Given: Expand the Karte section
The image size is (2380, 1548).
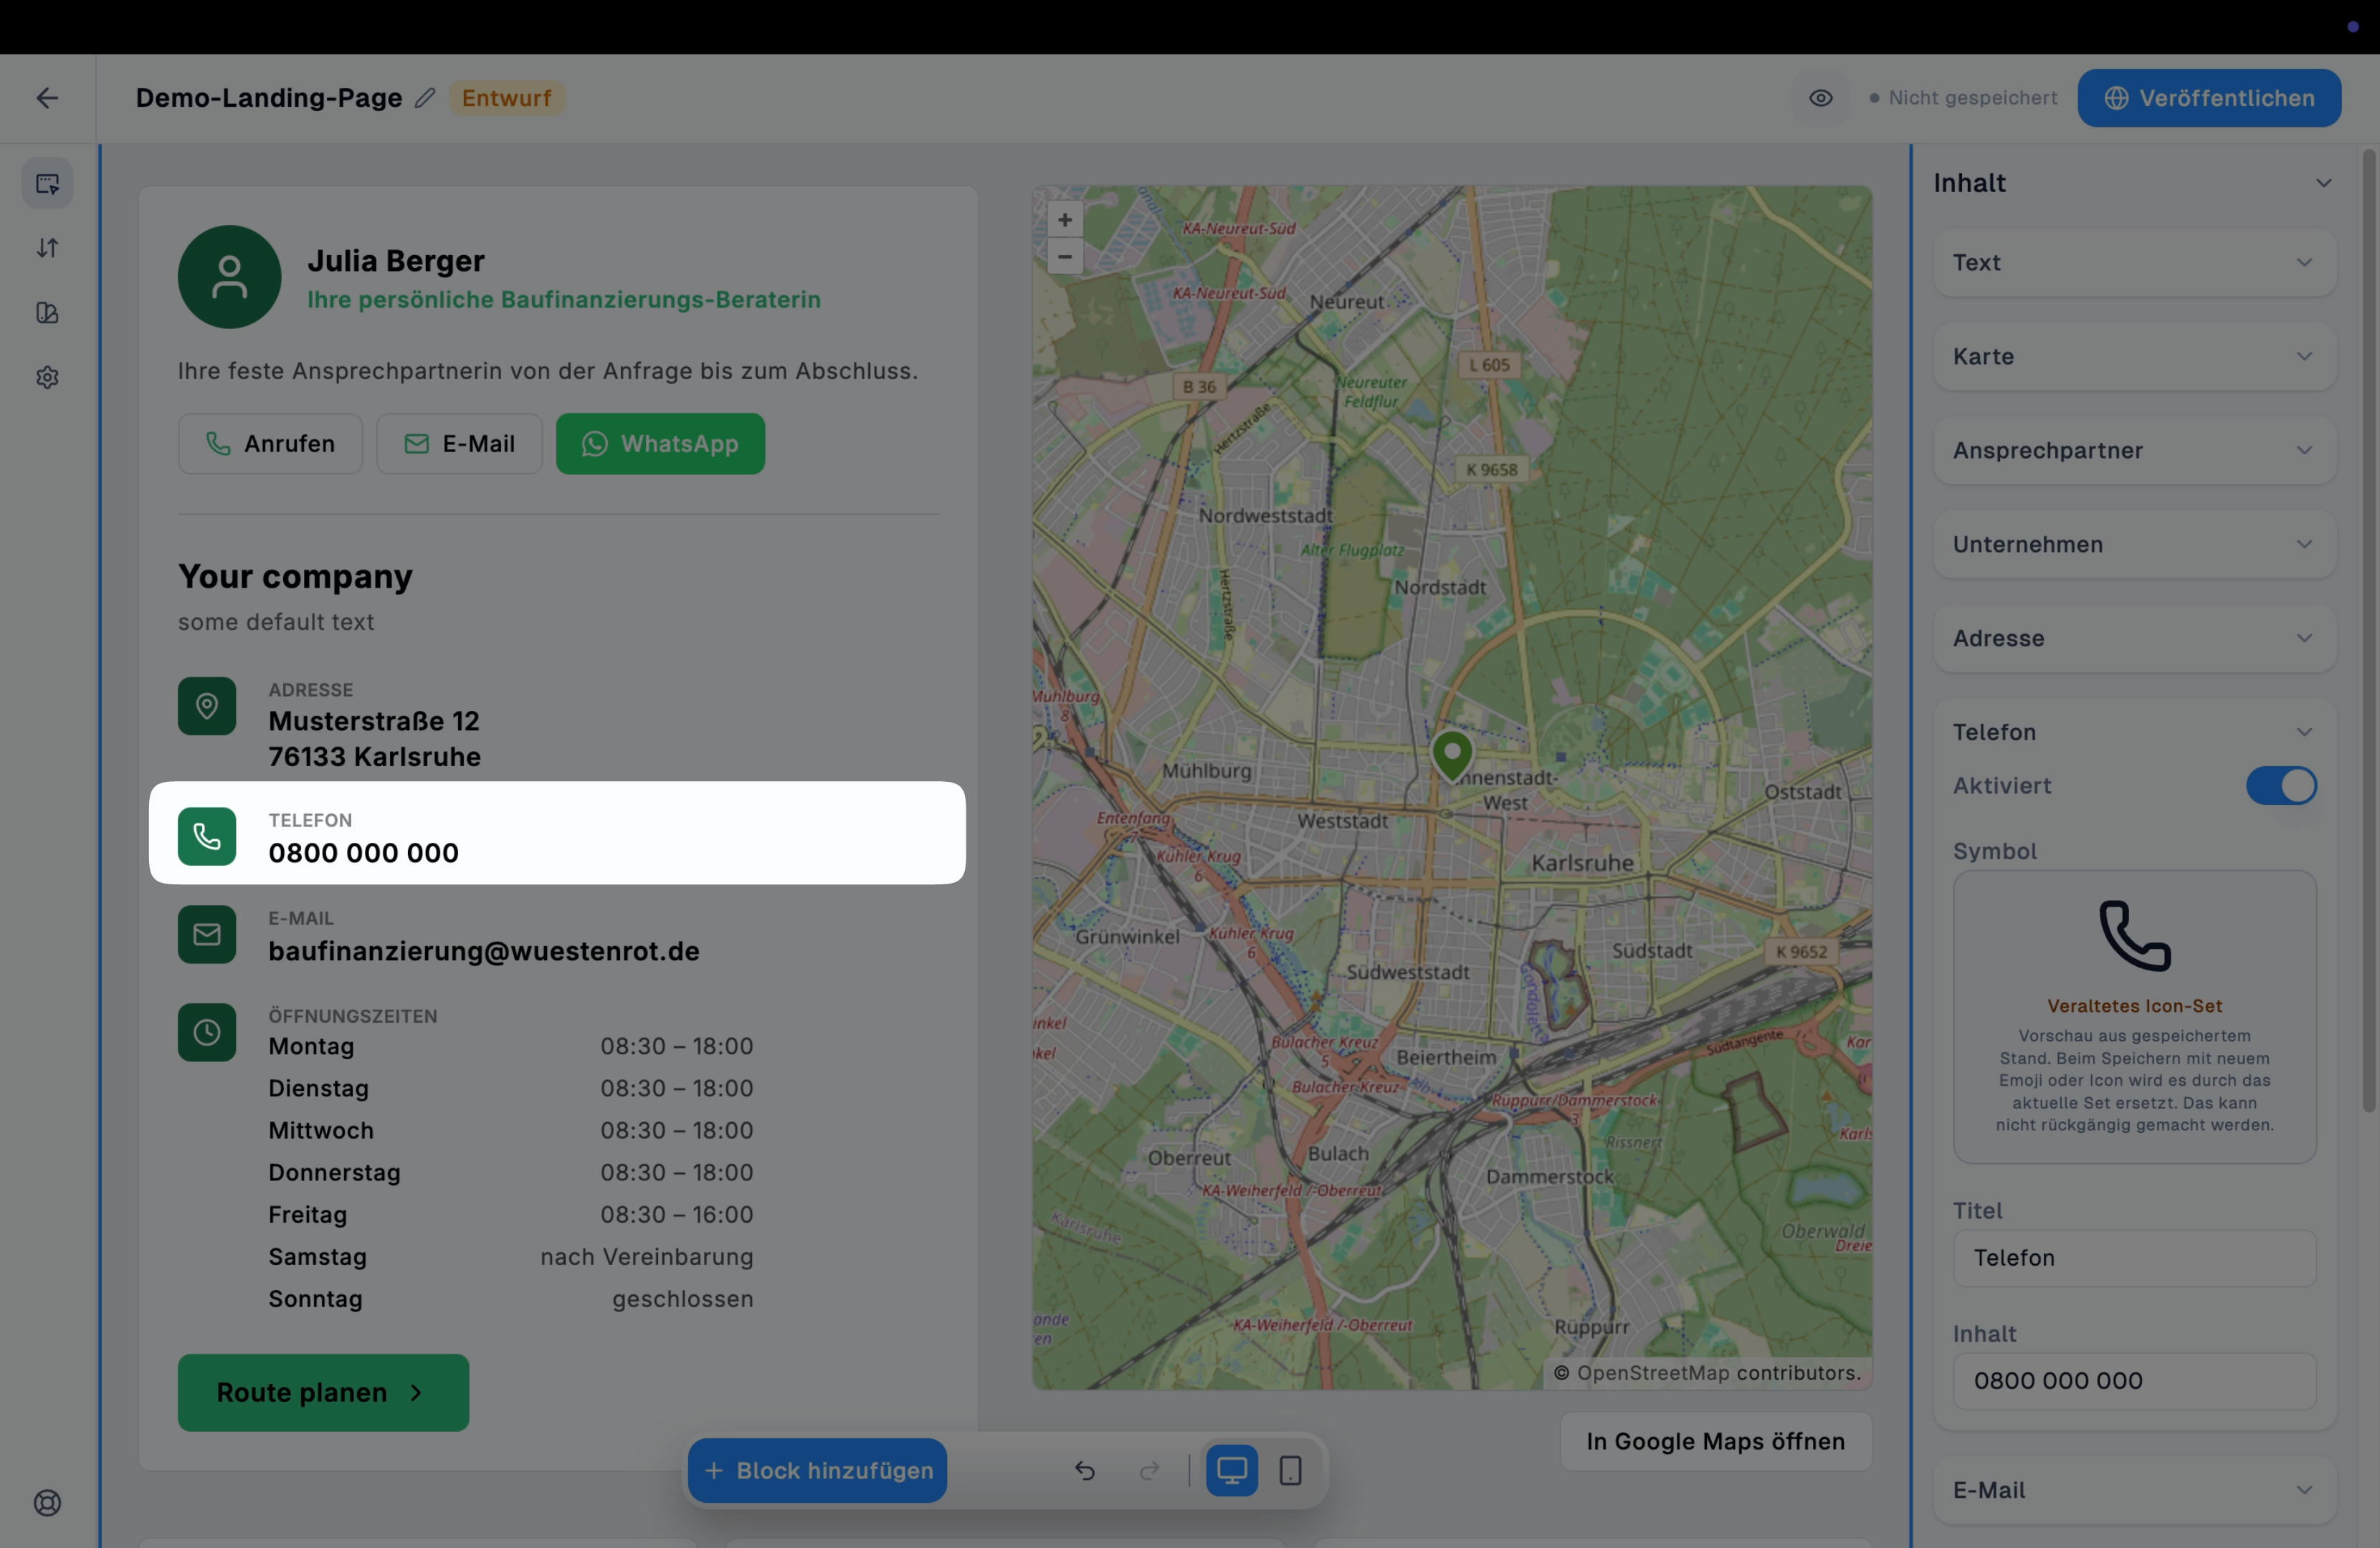Looking at the screenshot, I should 2134,357.
